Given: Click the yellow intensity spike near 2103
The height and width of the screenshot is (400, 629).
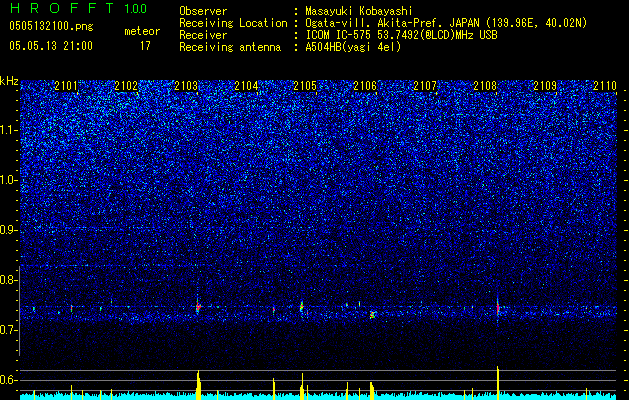Looking at the screenshot, I should [198, 385].
